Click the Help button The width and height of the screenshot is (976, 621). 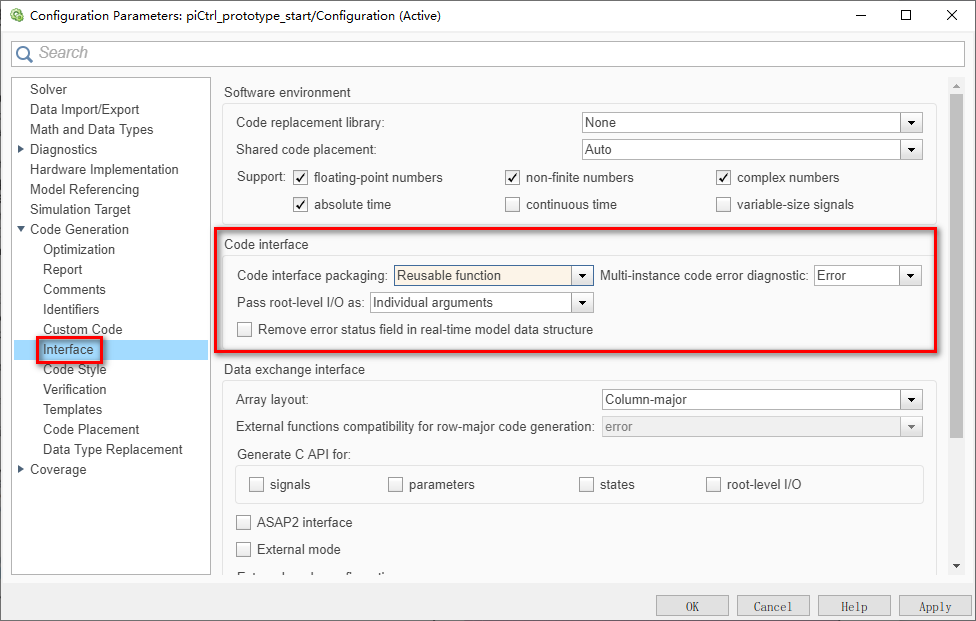[x=853, y=606]
